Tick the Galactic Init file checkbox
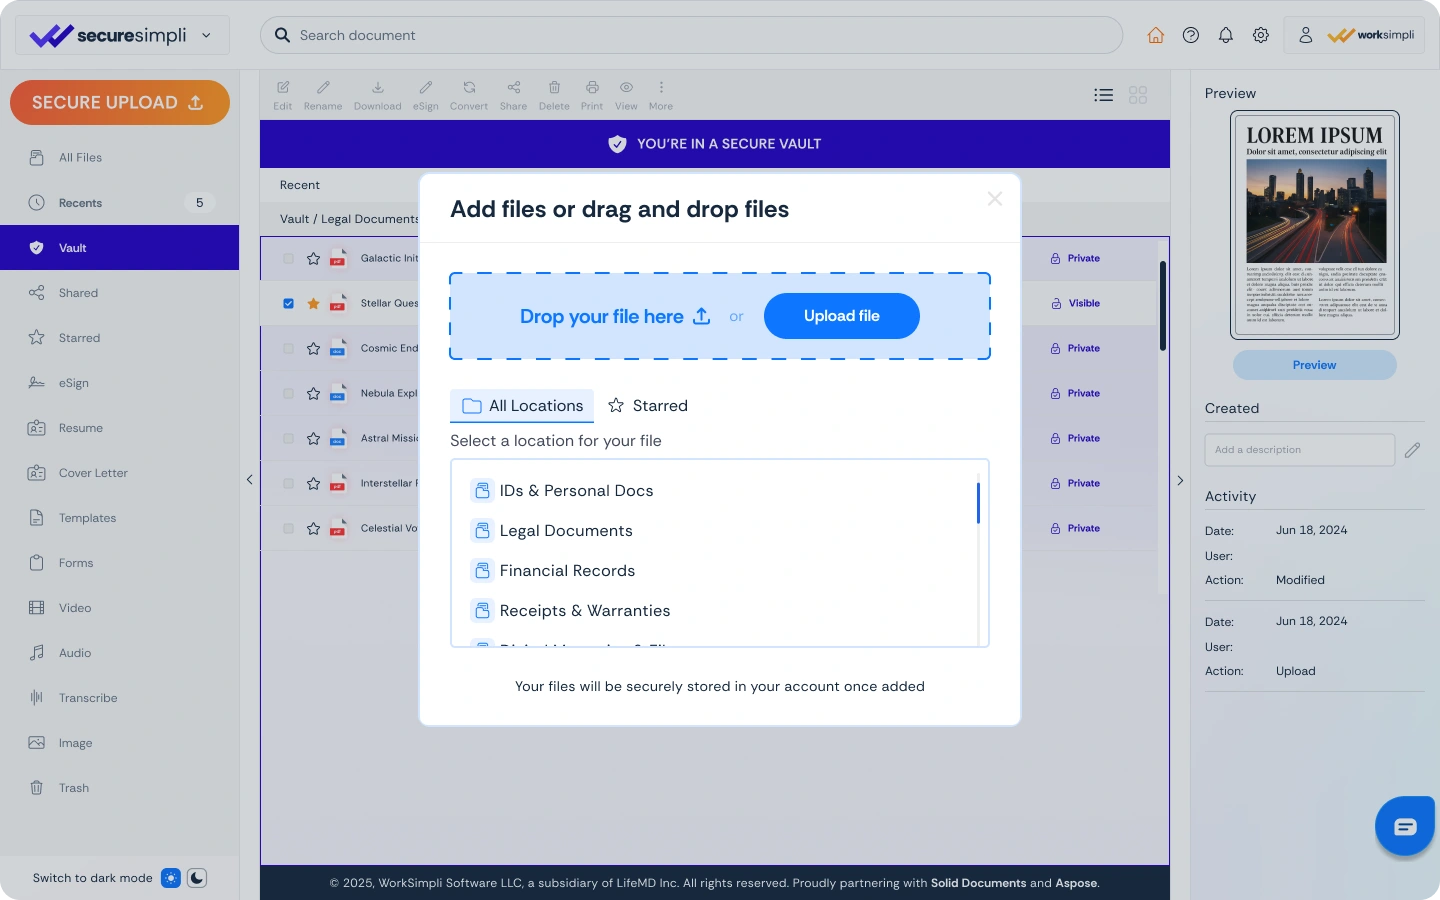Image resolution: width=1440 pixels, height=900 pixels. 288,258
